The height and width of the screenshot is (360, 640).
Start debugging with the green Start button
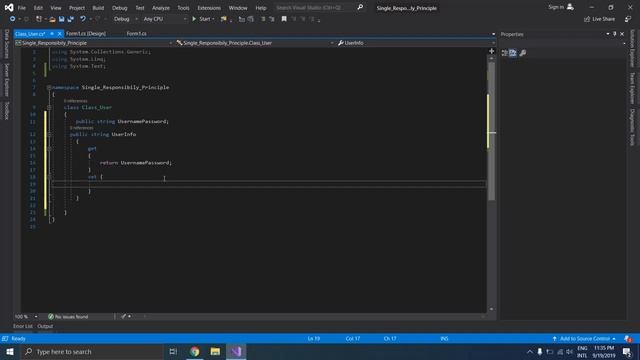coord(203,19)
